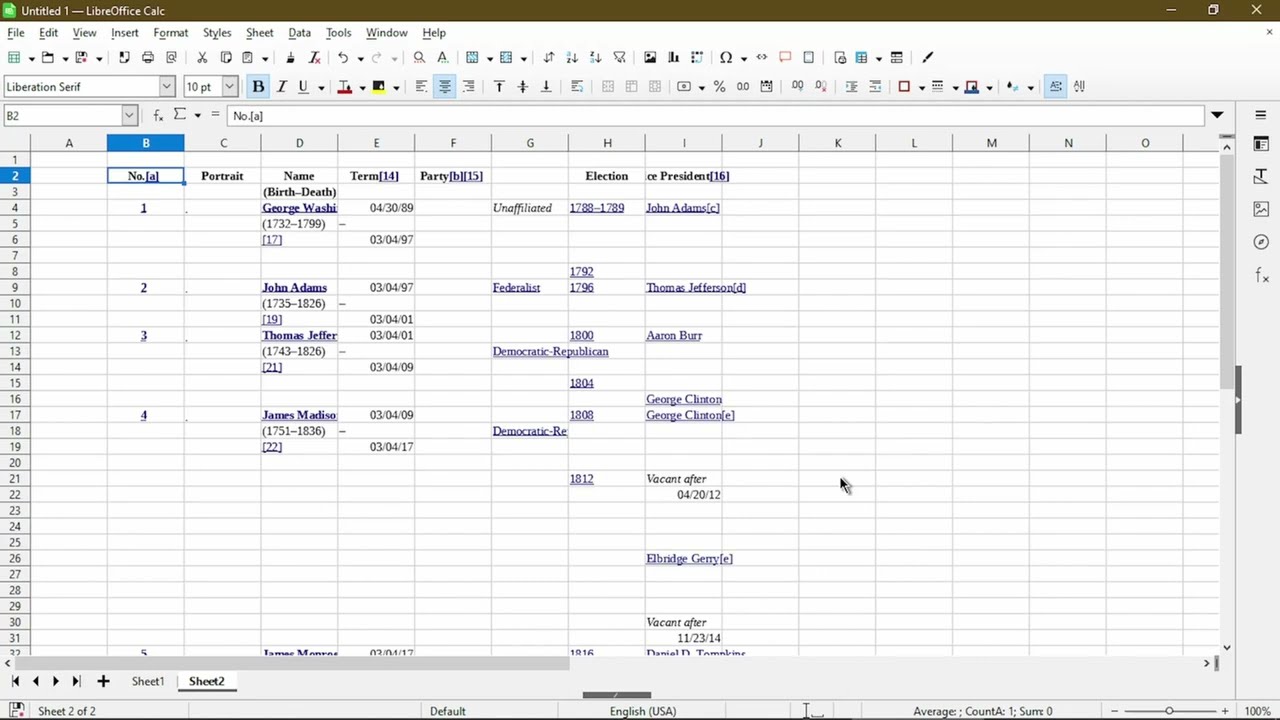Viewport: 1280px width, 720px height.
Task: Open the Sheet menu
Action: click(x=259, y=32)
